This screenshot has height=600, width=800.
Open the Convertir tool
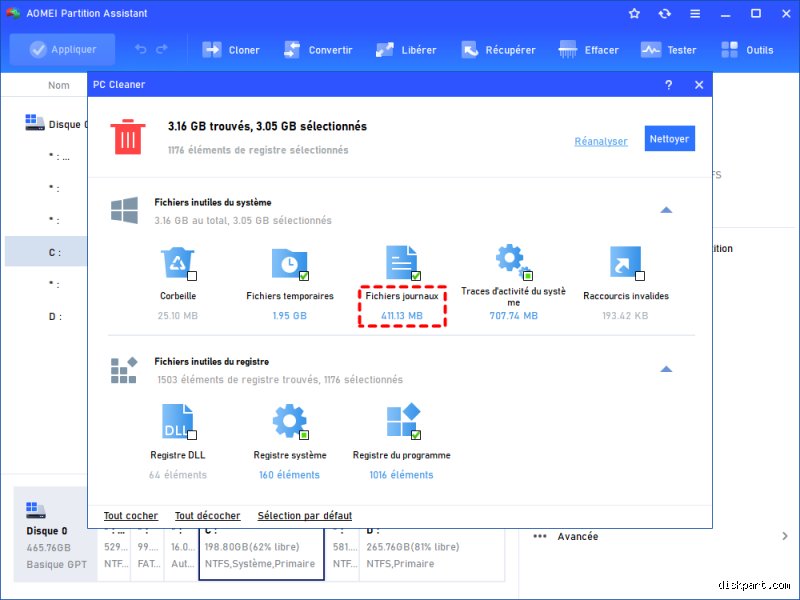coord(318,49)
